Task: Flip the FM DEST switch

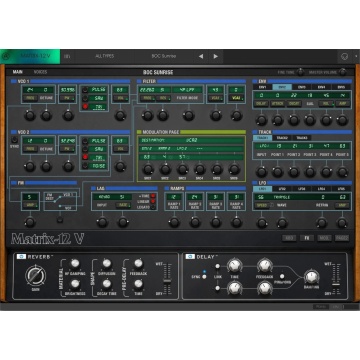Action: [x=60, y=220]
